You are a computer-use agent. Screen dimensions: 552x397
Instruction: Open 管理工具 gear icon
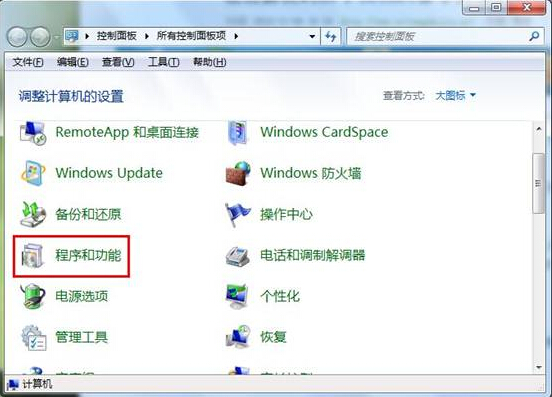coord(33,338)
